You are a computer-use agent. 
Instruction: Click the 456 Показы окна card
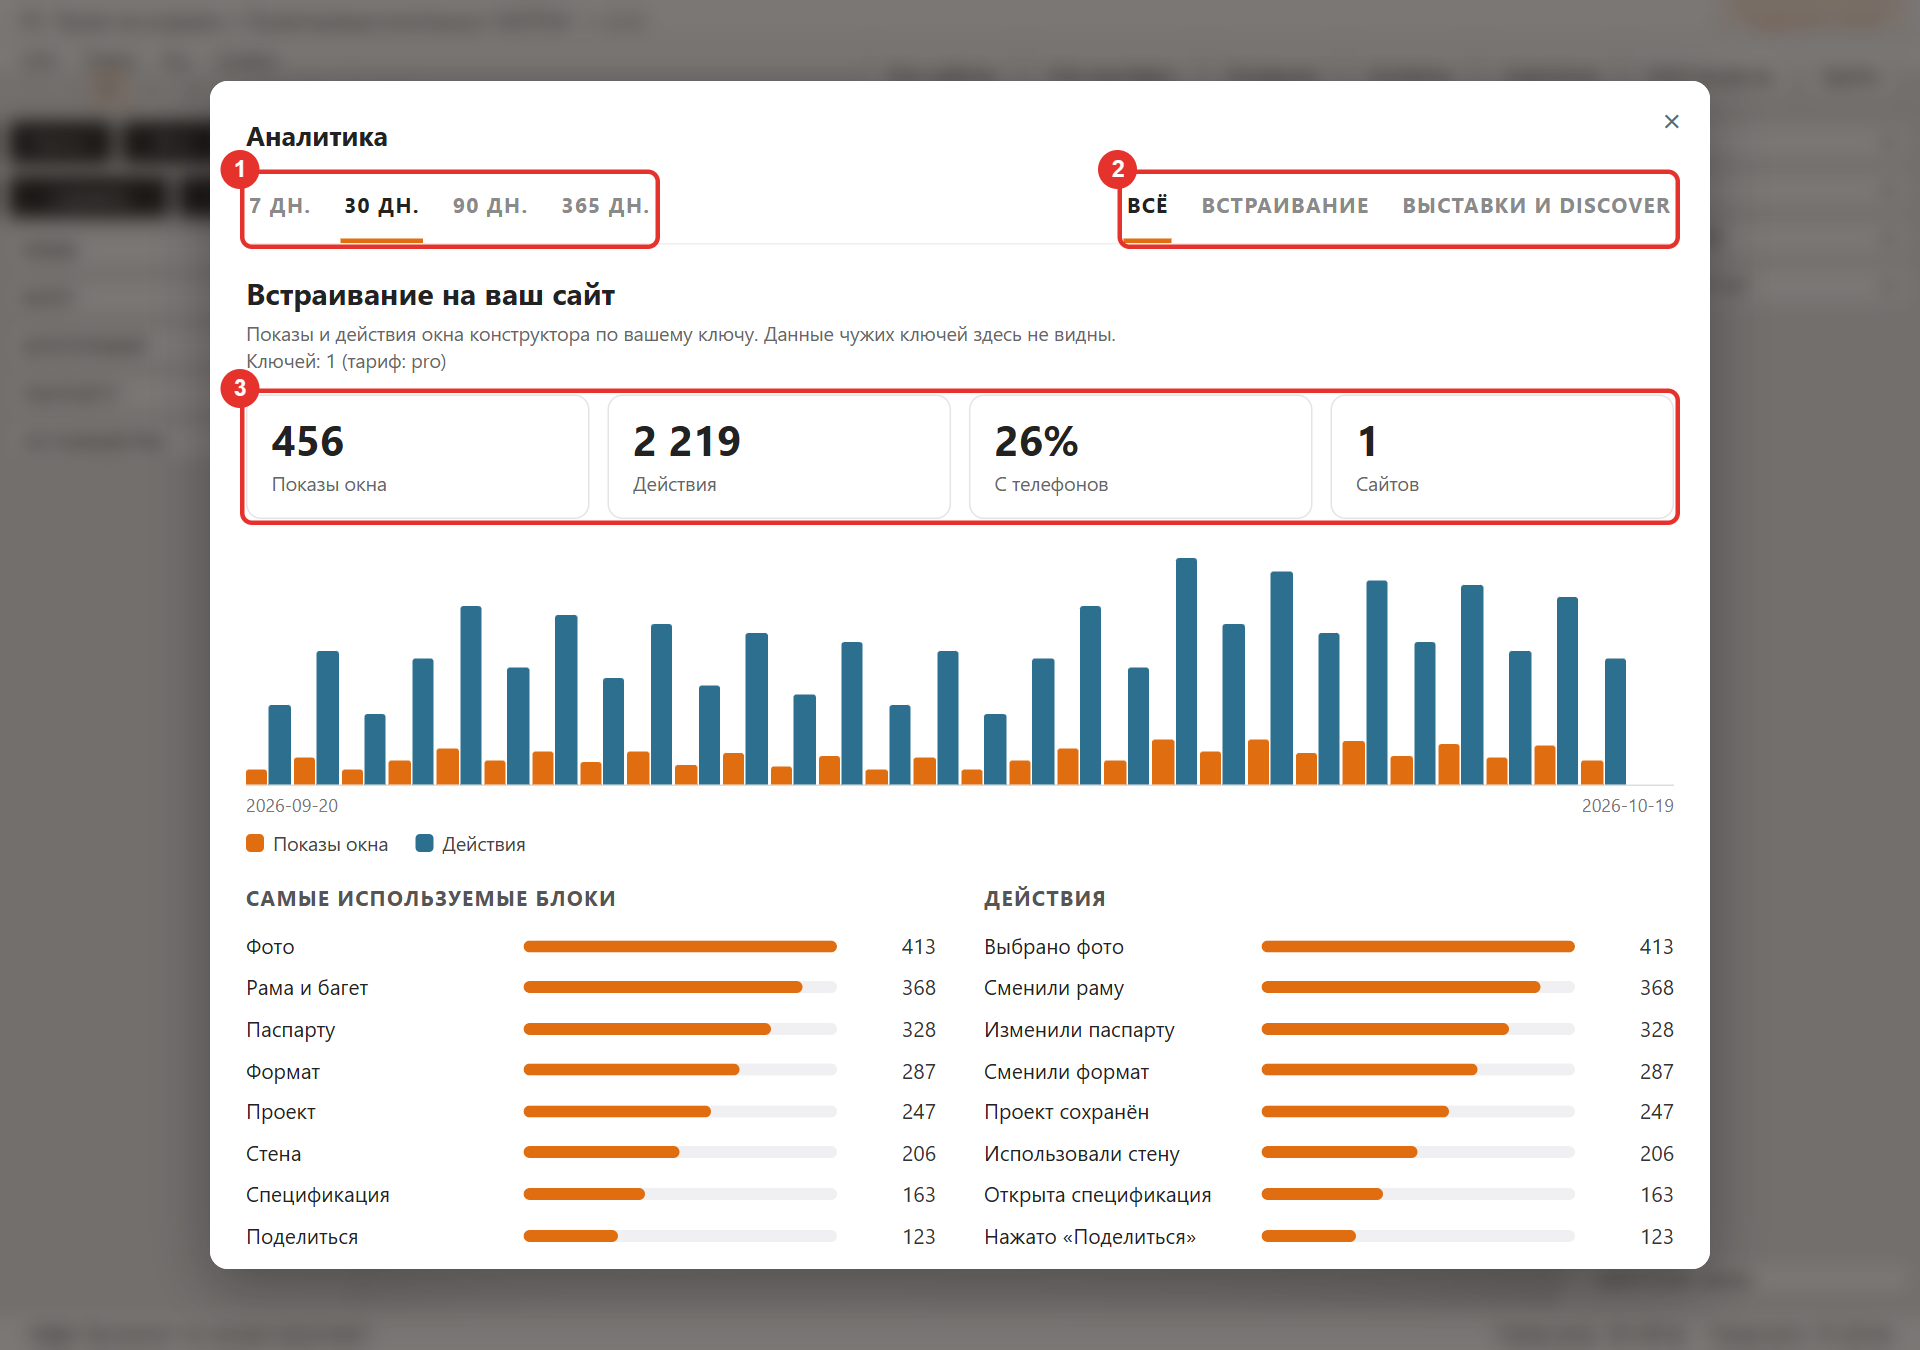click(417, 457)
